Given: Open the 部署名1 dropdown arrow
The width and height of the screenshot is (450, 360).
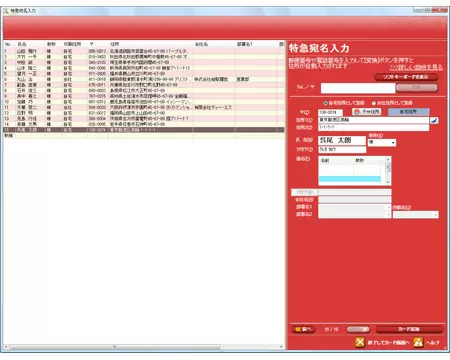Looking at the screenshot, I should (x=388, y=207).
